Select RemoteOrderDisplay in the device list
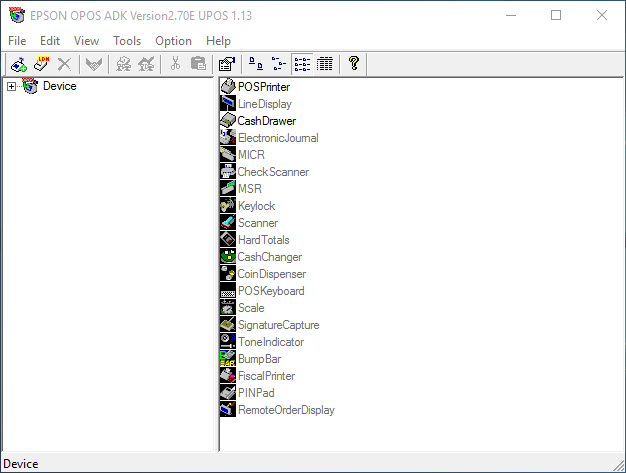 [286, 410]
